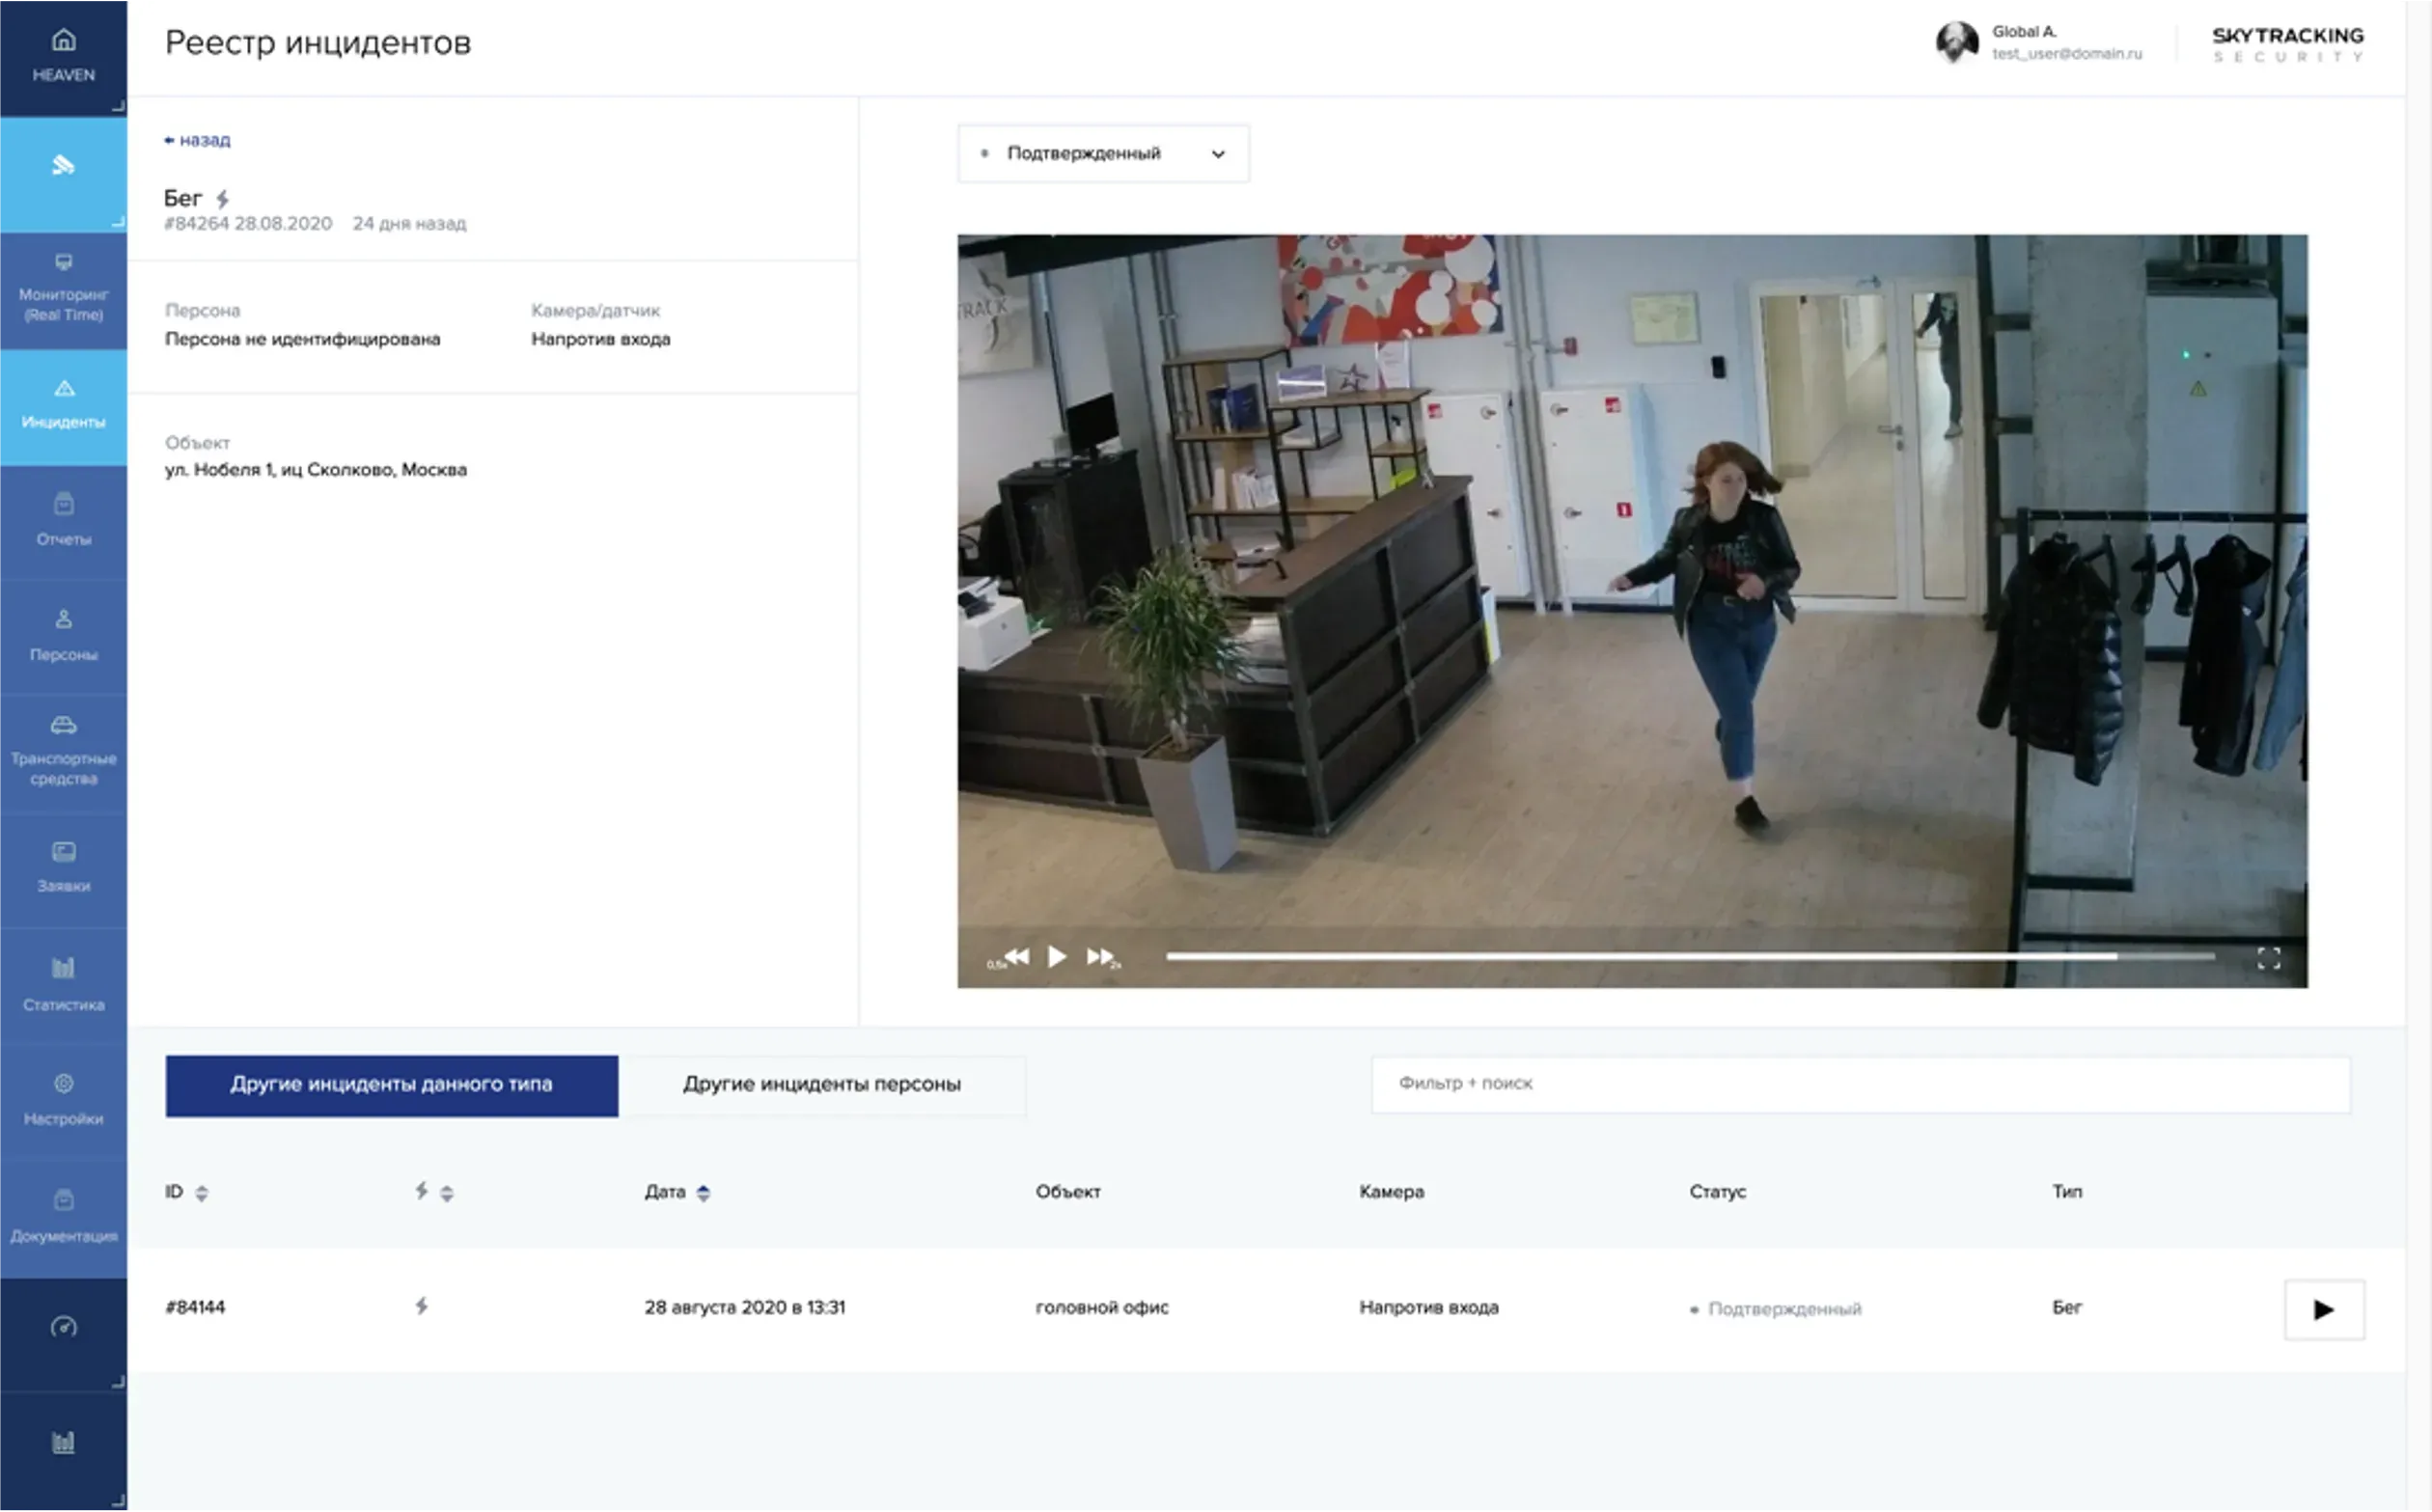
Task: Click the bottom bar-chart sidebar icon
Action: pyautogui.click(x=63, y=1443)
